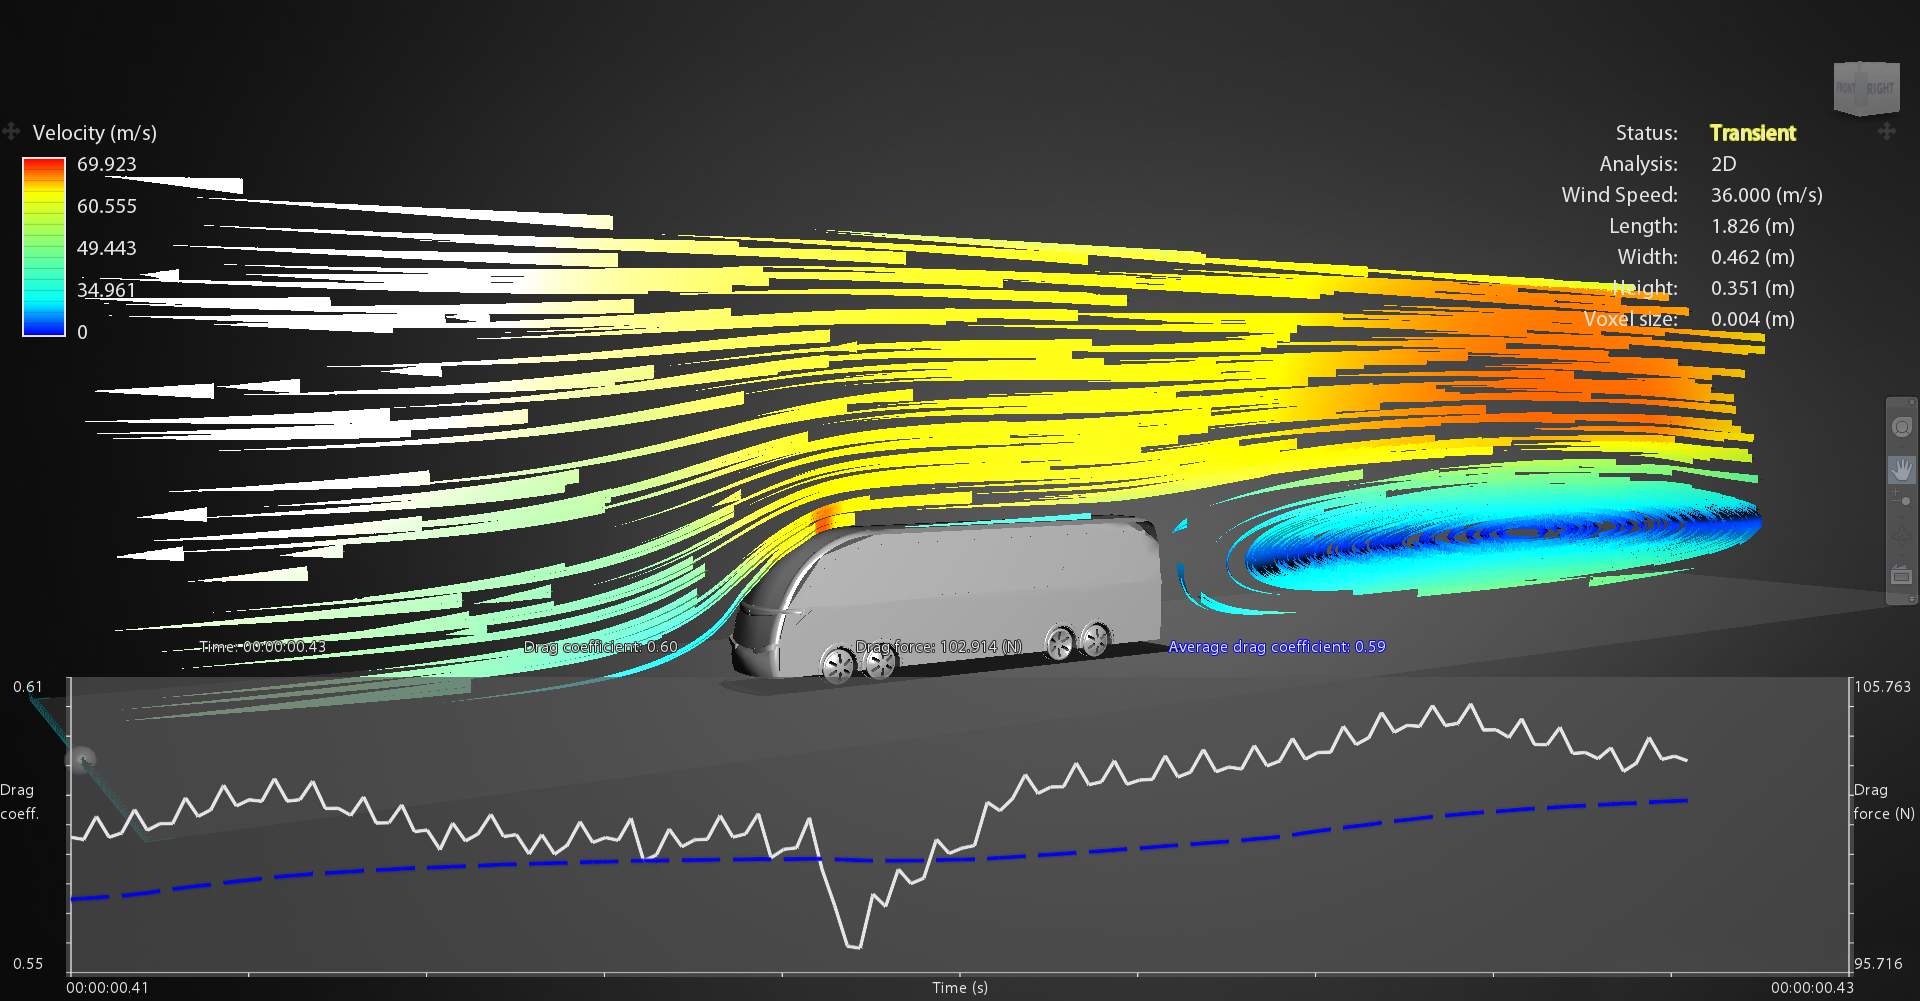Click move handle beside Velocity legend
This screenshot has width=1920, height=1001.
pos(11,132)
